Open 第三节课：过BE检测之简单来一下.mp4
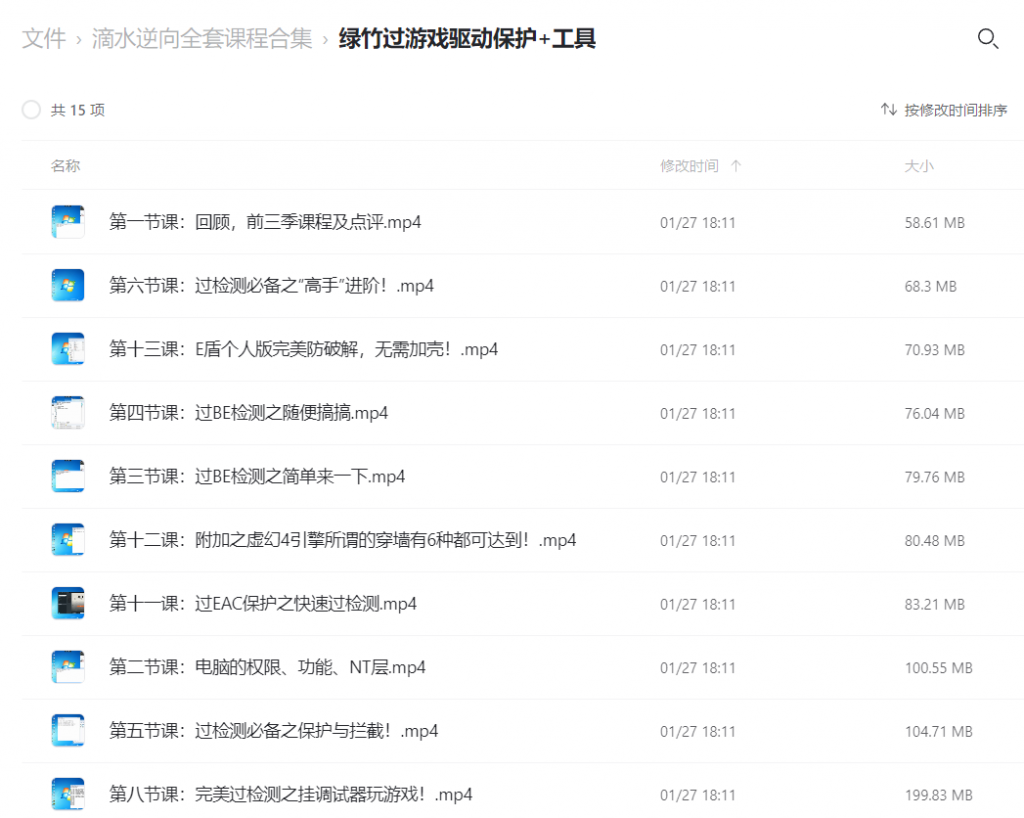Screen dimensions: 1024x818 tap(257, 477)
